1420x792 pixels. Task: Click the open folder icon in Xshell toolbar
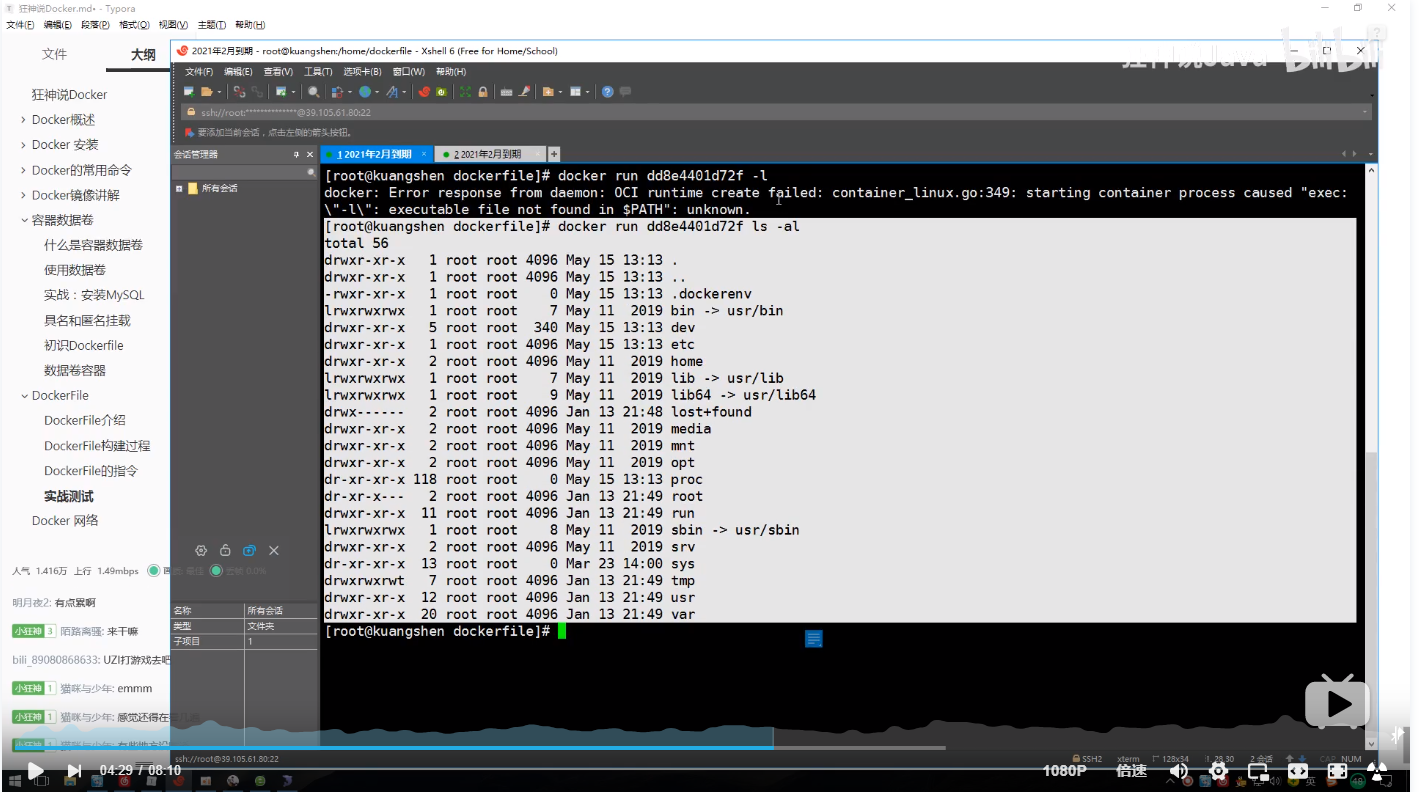click(x=206, y=91)
